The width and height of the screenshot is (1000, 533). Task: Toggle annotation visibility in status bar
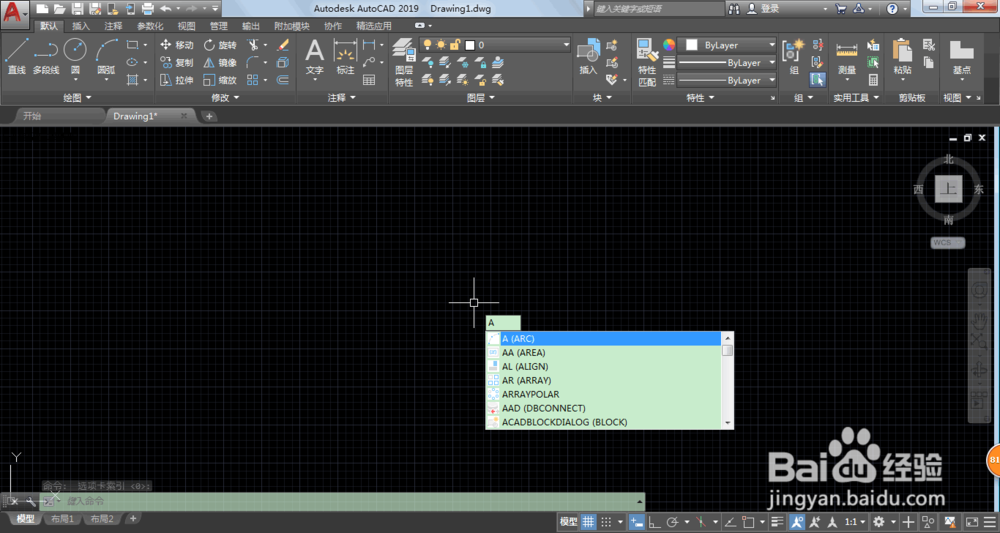pos(797,522)
